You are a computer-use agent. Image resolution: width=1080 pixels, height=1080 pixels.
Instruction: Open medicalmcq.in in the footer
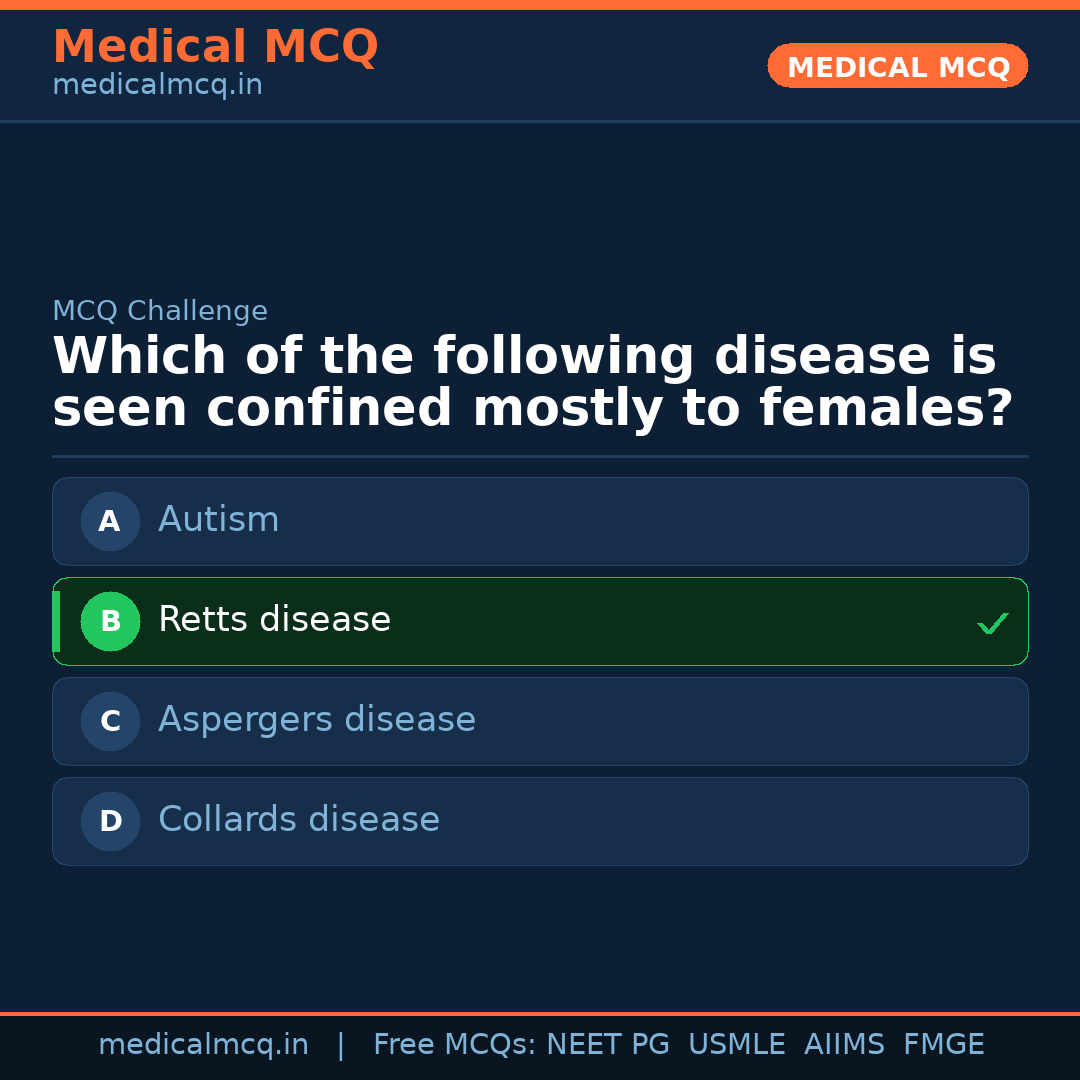(x=204, y=1043)
